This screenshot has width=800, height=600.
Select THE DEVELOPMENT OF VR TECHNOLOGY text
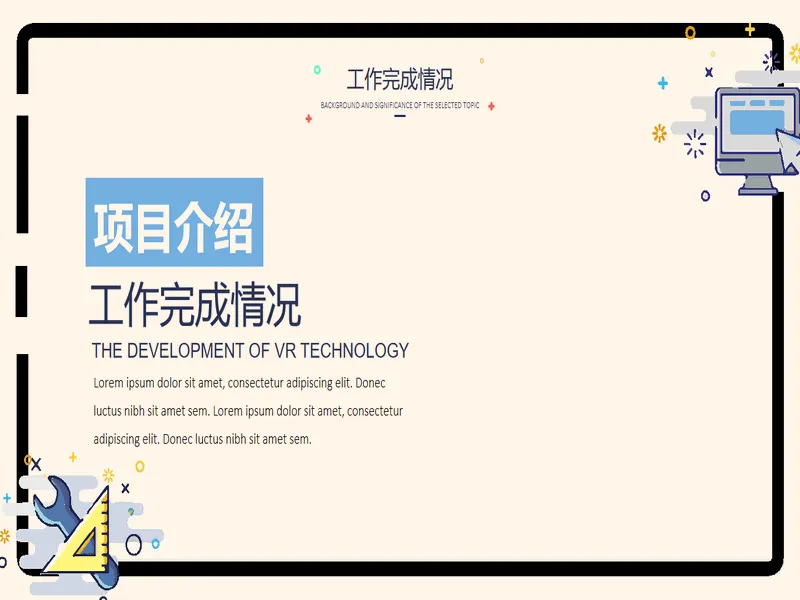(250, 351)
